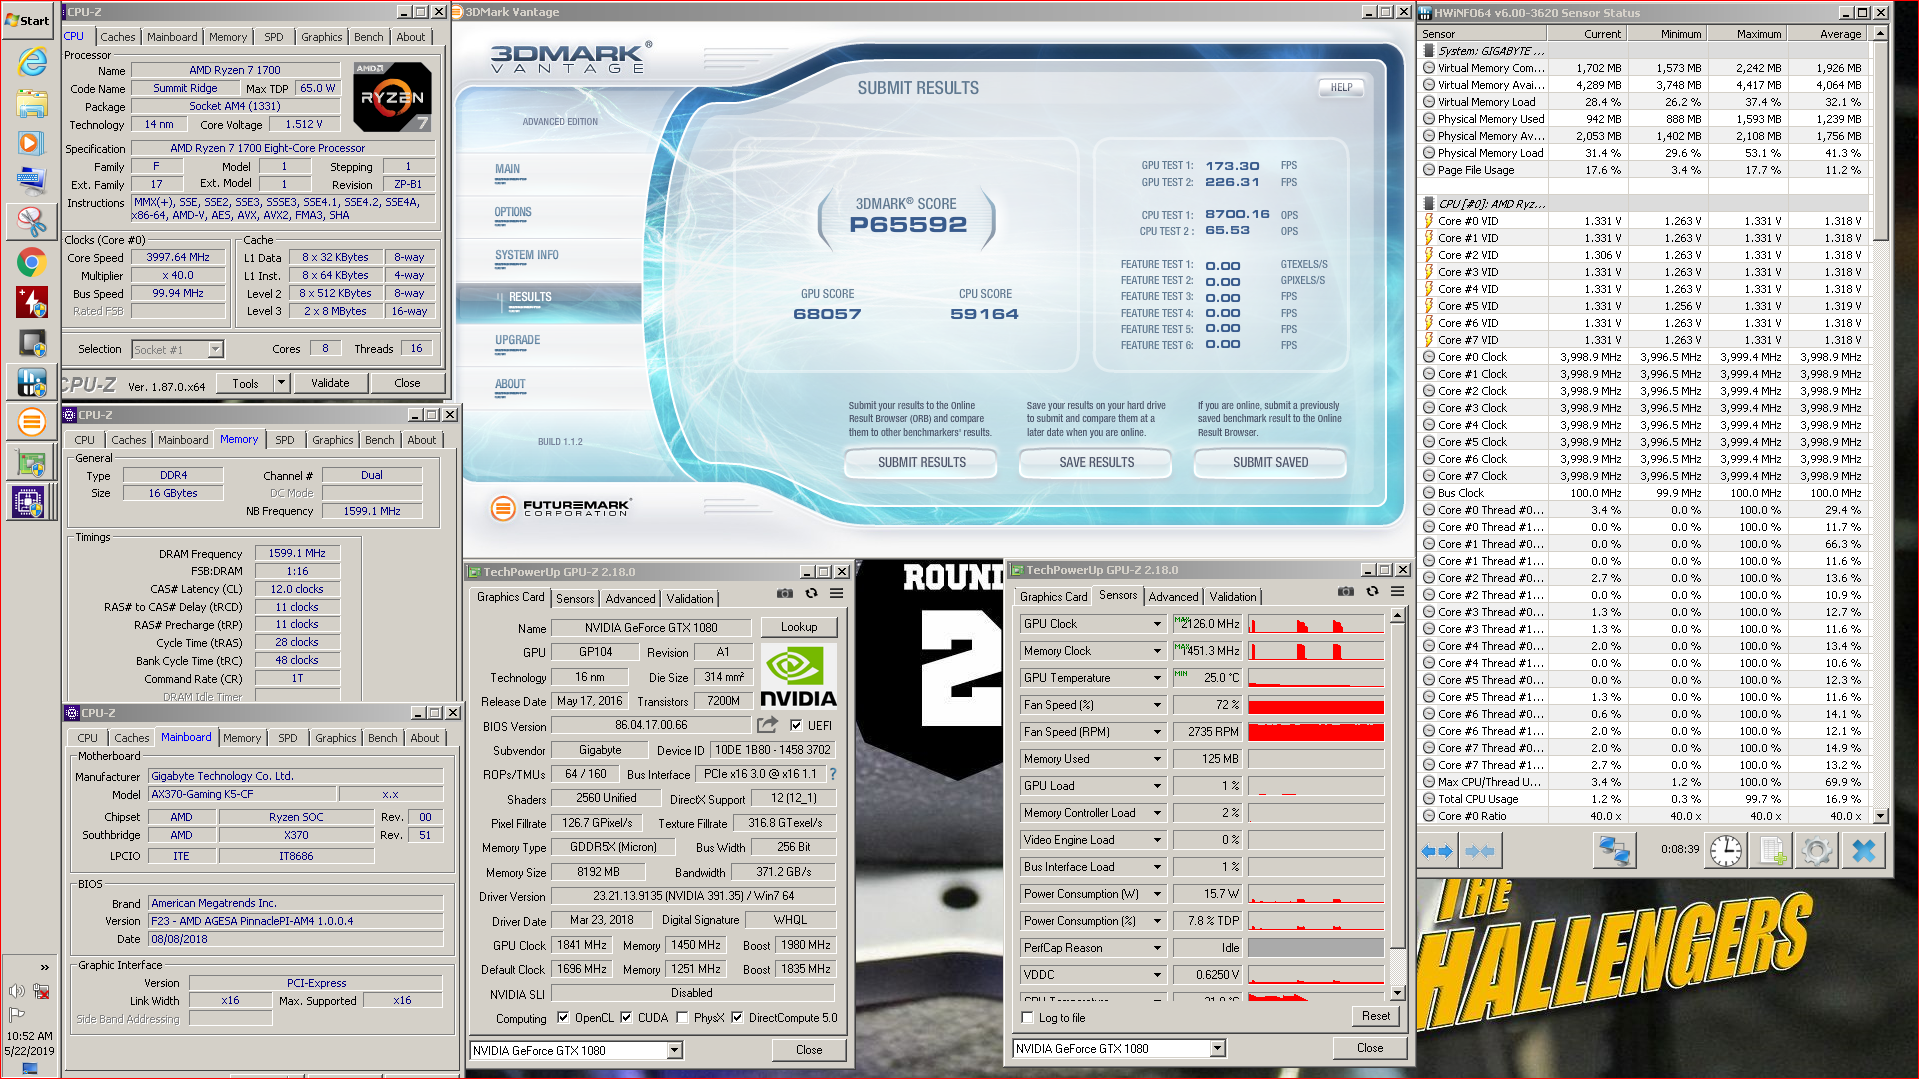The height and width of the screenshot is (1079, 1919).
Task: Share the BIOS version in GPU-Z
Action: [767, 725]
